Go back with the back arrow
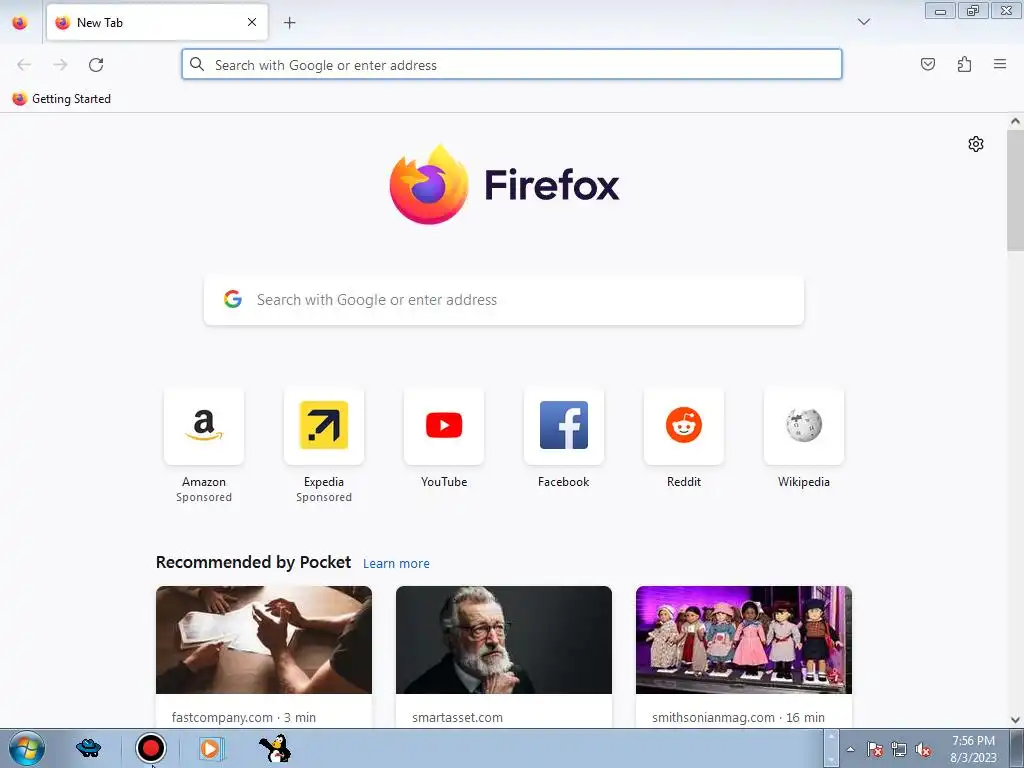 click(x=24, y=65)
